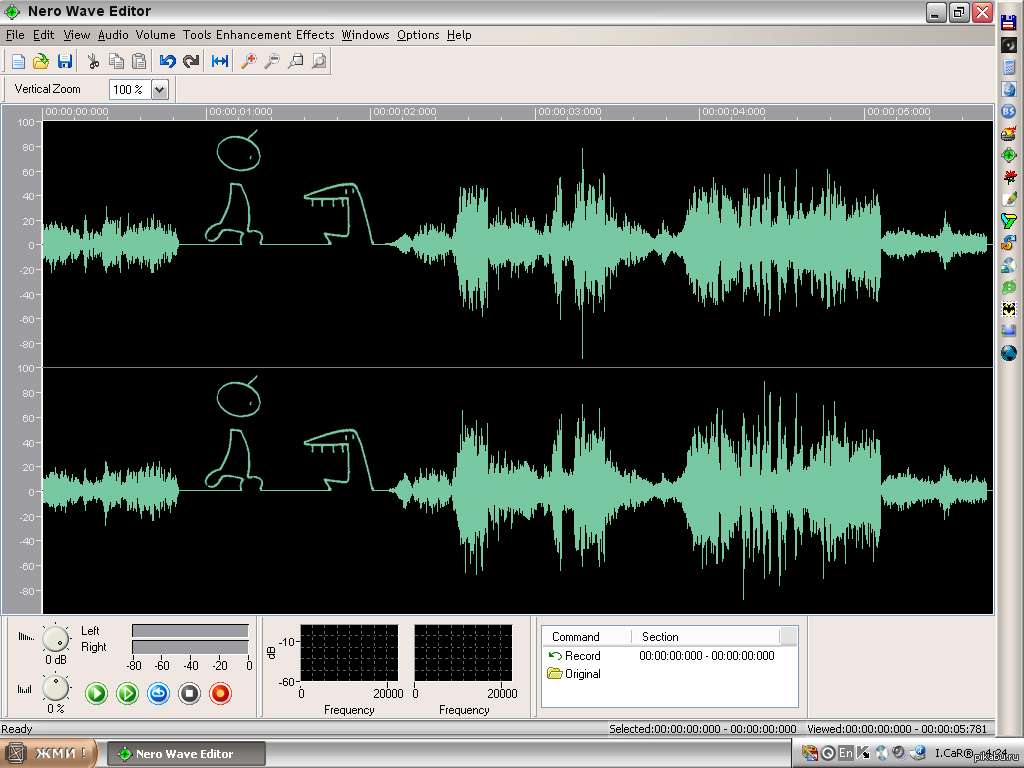Viewport: 1024px width, 768px height.
Task: Open an audio file via folder icon
Action: 41,61
